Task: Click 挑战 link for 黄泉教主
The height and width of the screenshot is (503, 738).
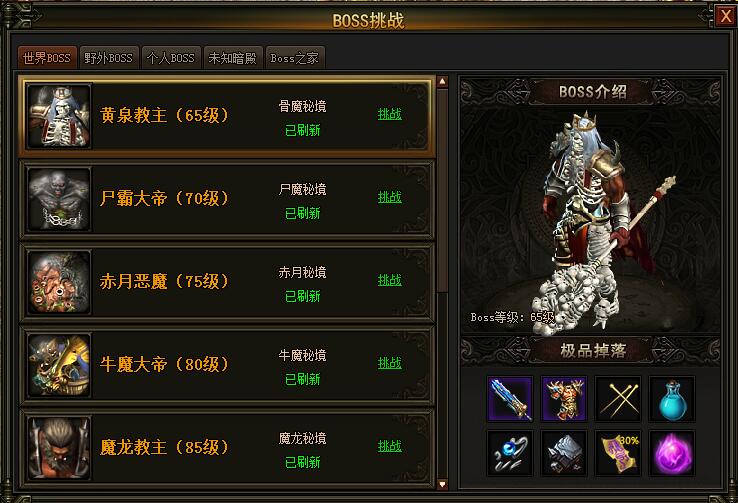Action: pyautogui.click(x=390, y=114)
